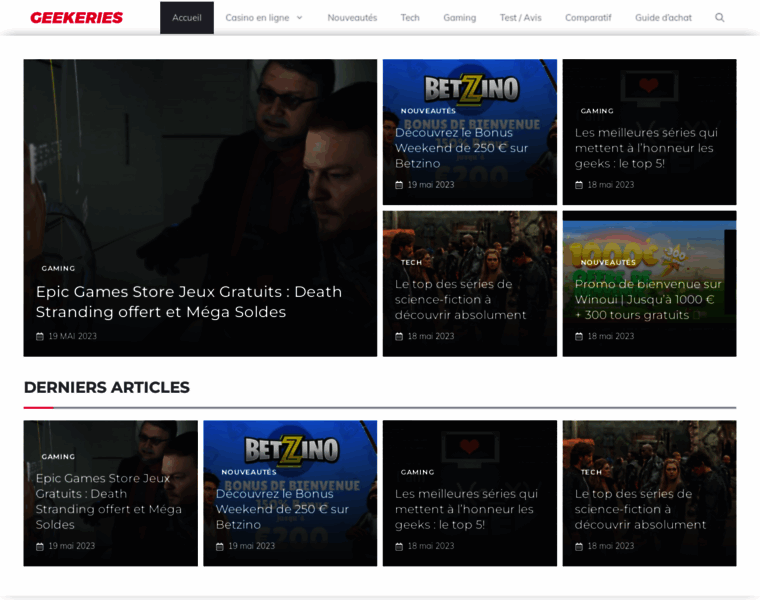The image size is (760, 600).
Task: Click NOUVEAUTÉS tag on Derniers Articles Betzino card
Action: coord(249,472)
